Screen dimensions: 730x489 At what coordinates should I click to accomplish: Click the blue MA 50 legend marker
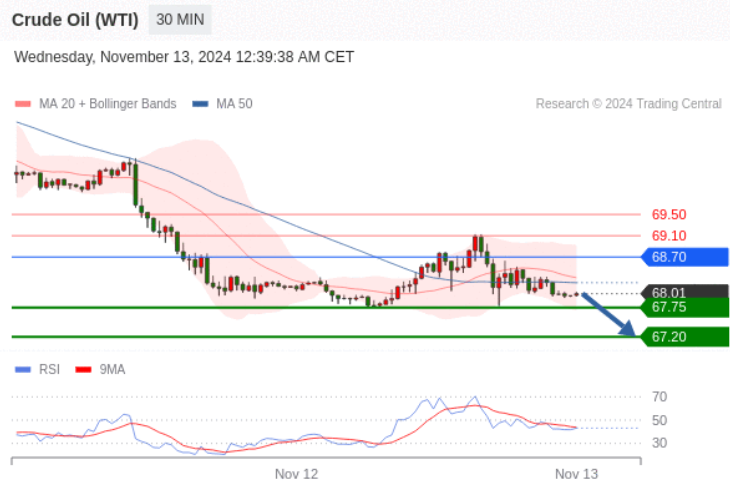[200, 104]
